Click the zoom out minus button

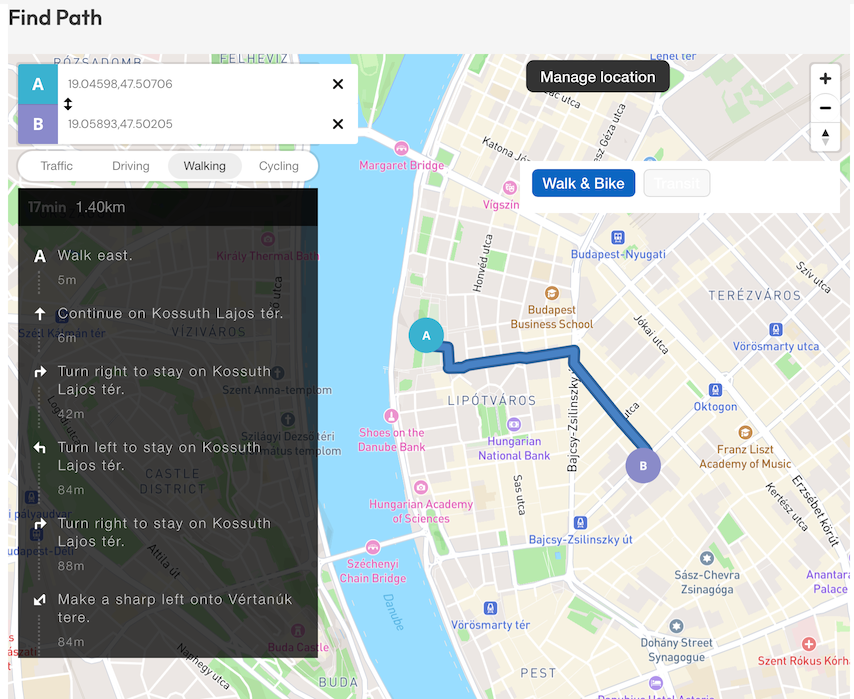[825, 108]
